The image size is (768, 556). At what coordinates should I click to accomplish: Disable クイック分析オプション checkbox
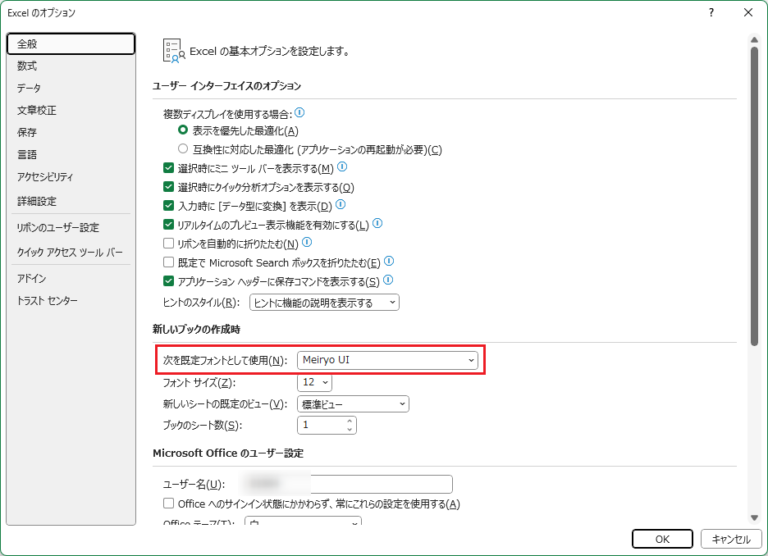(168, 187)
